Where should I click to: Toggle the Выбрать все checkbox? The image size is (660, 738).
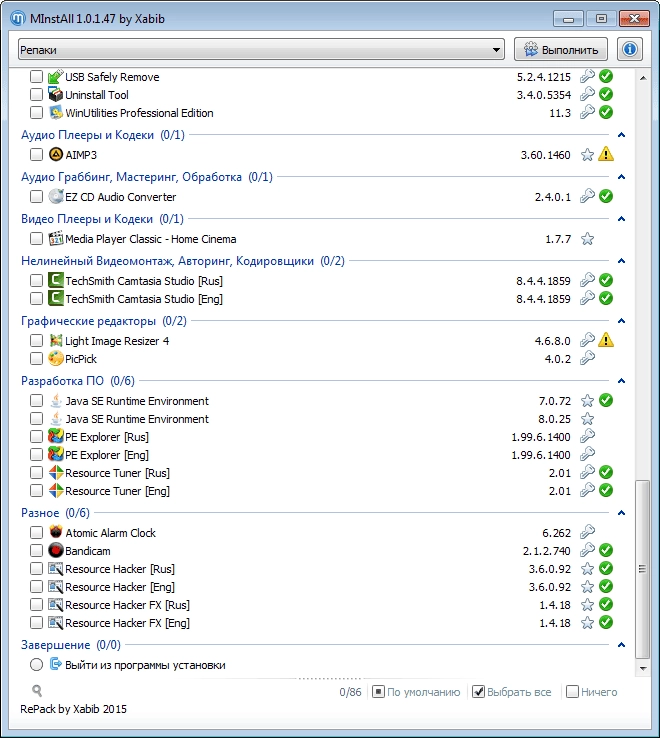click(x=478, y=692)
